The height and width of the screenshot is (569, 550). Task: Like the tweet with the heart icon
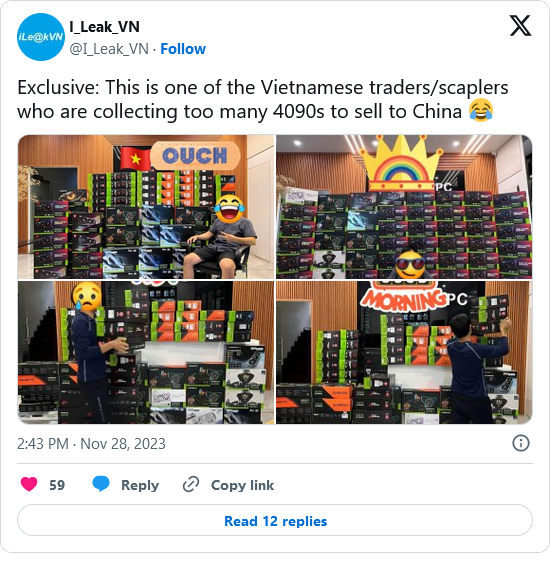click(x=29, y=484)
